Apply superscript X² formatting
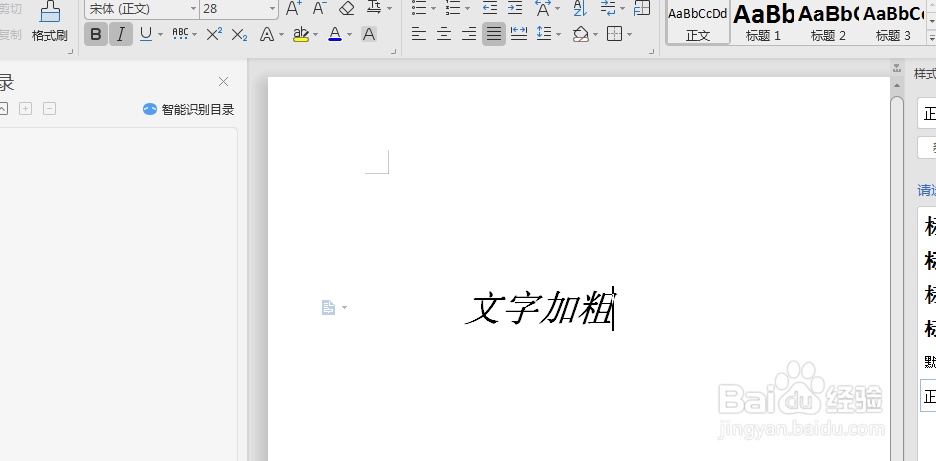936x461 pixels. 214,35
